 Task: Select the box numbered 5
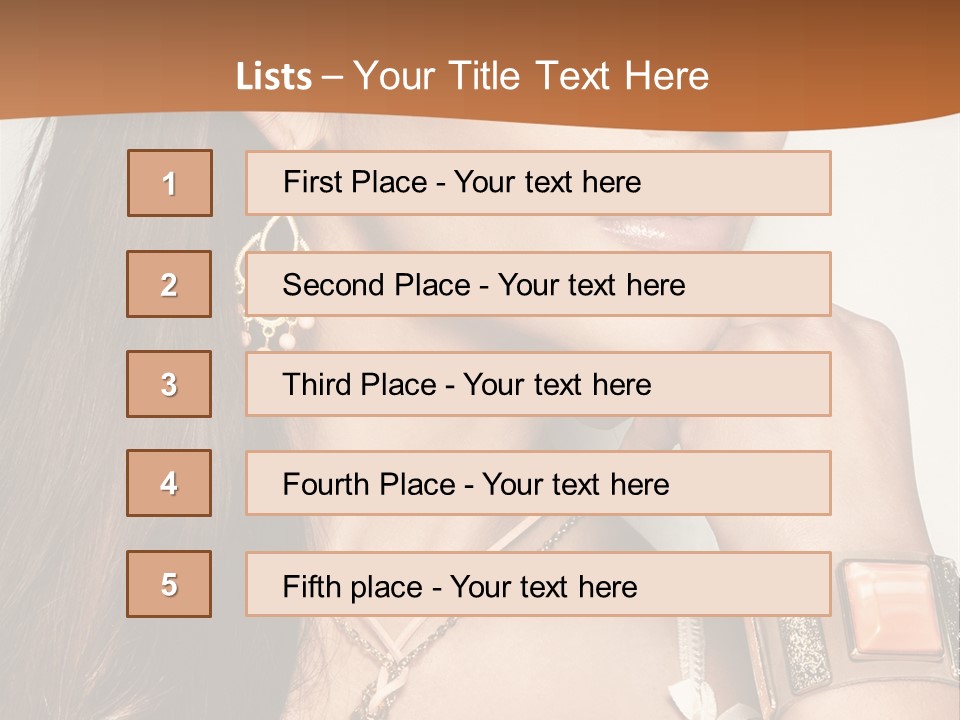pyautogui.click(x=169, y=584)
